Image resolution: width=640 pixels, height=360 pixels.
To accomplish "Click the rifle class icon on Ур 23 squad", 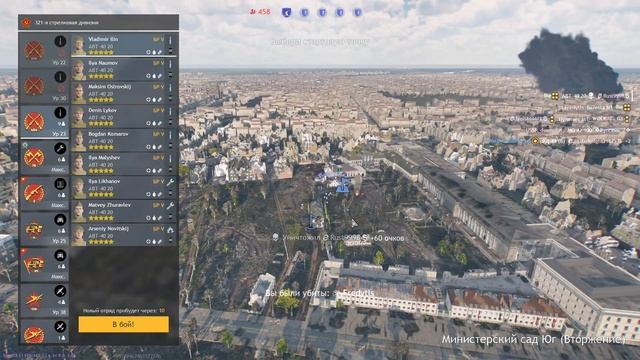I will coord(60,113).
